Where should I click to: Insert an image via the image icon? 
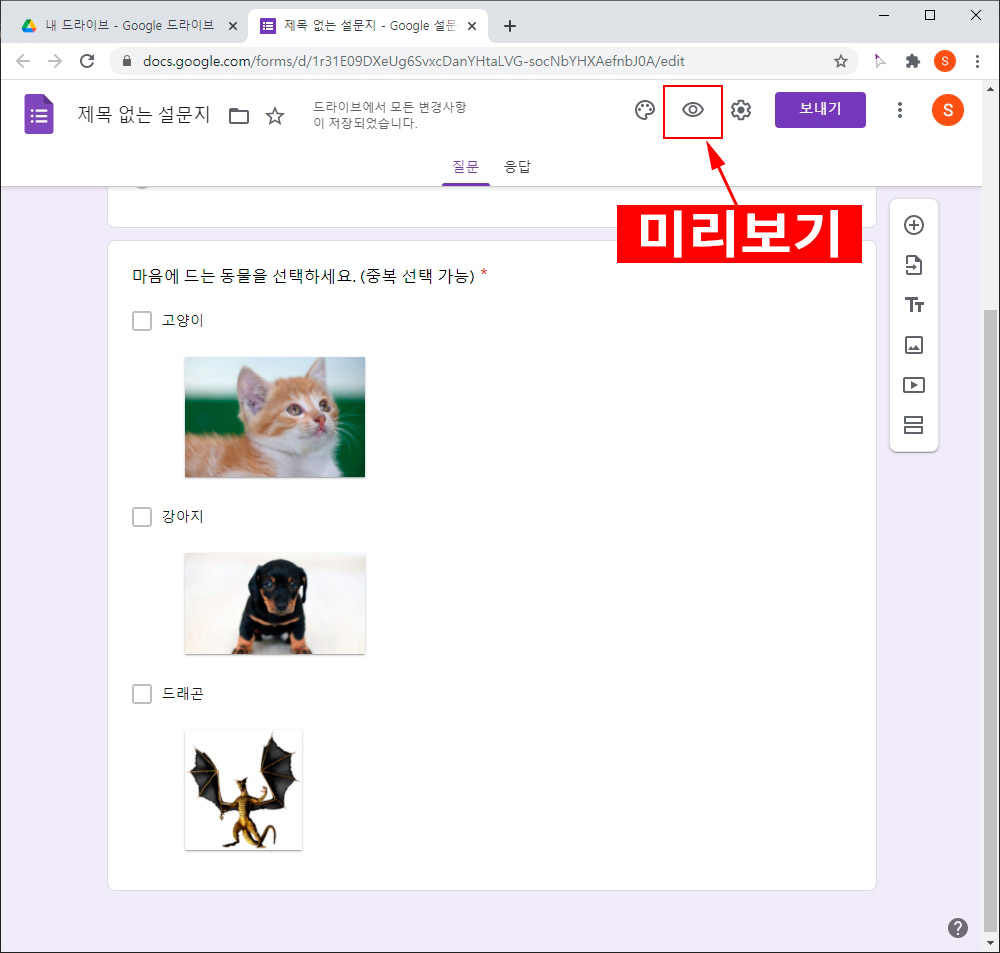[913, 345]
